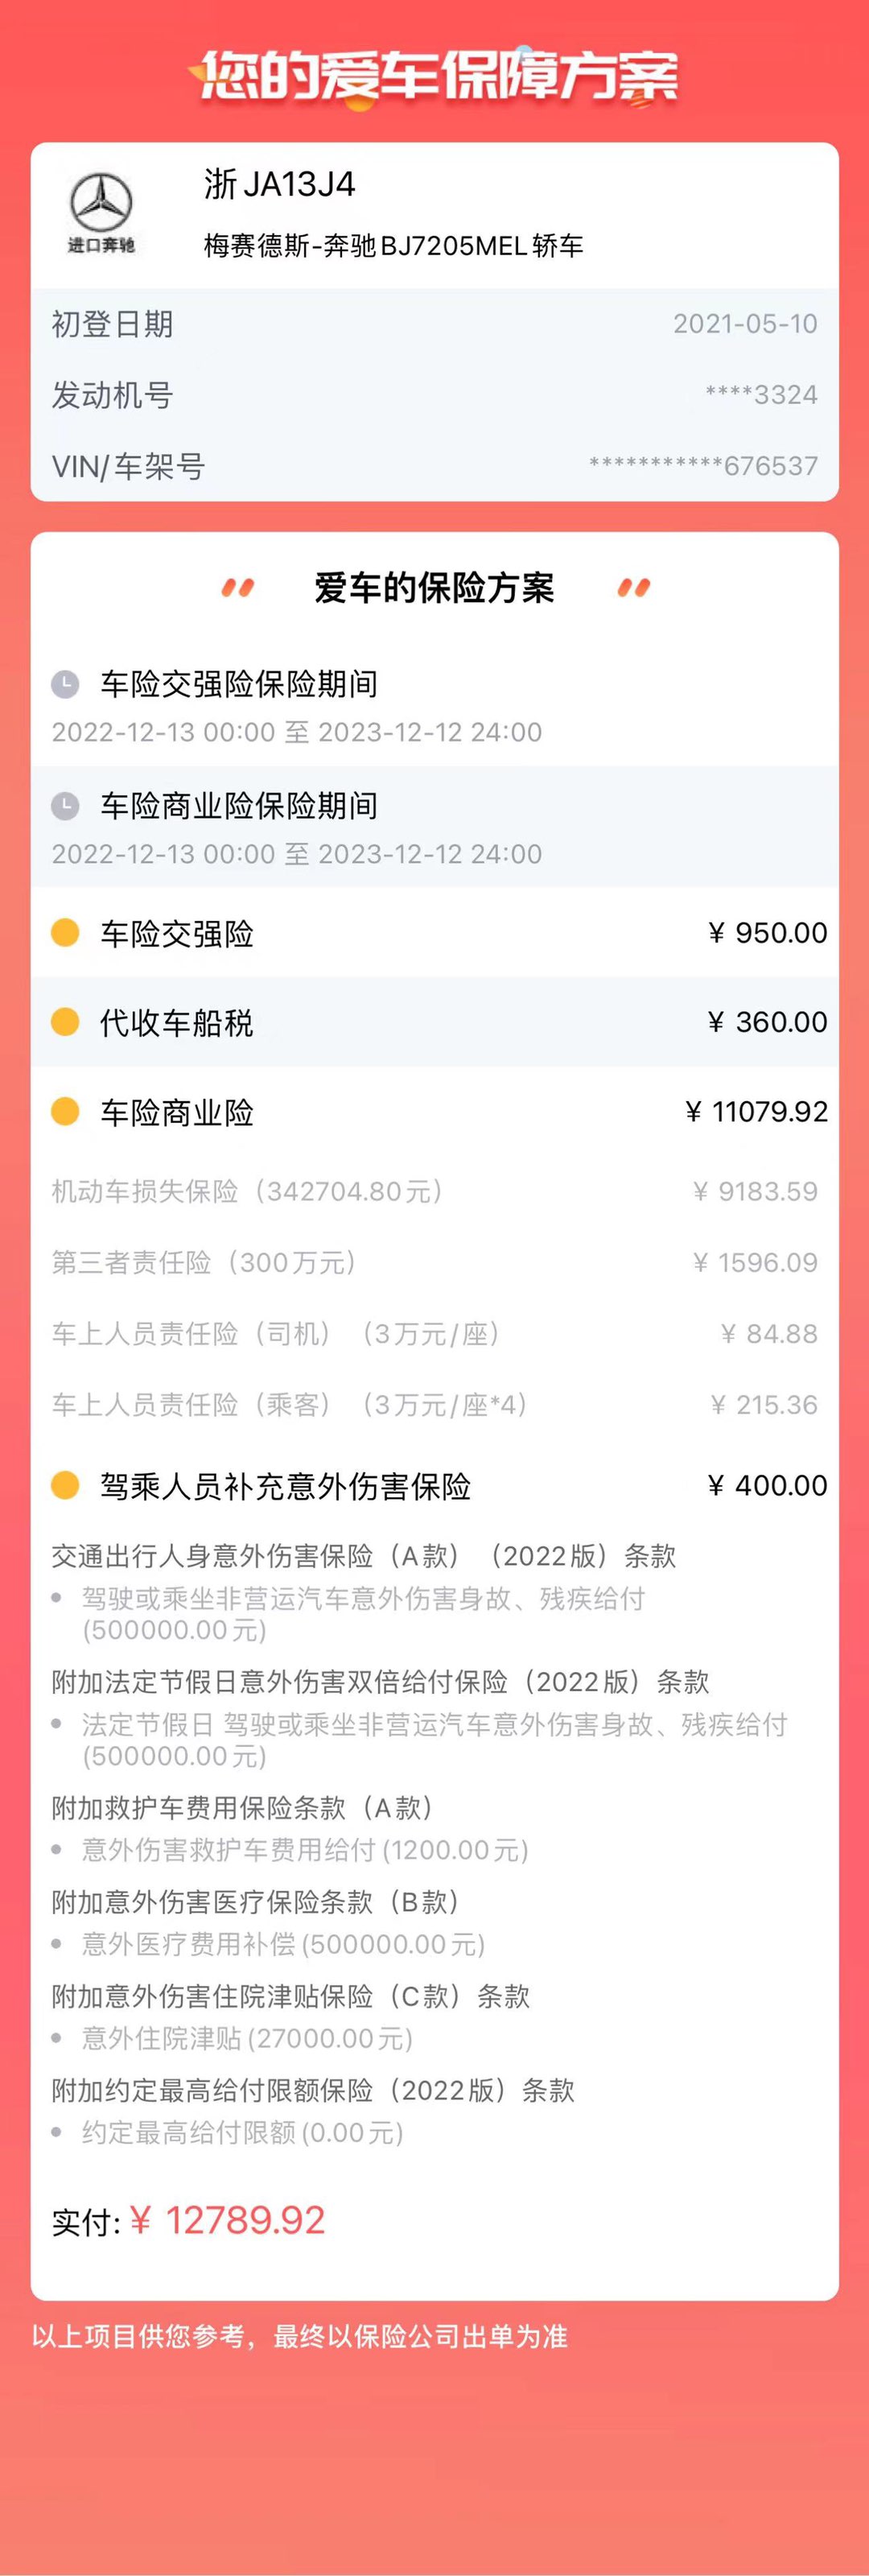
Task: Click the yellow dot next to 车险商业险
Action: tap(65, 1111)
